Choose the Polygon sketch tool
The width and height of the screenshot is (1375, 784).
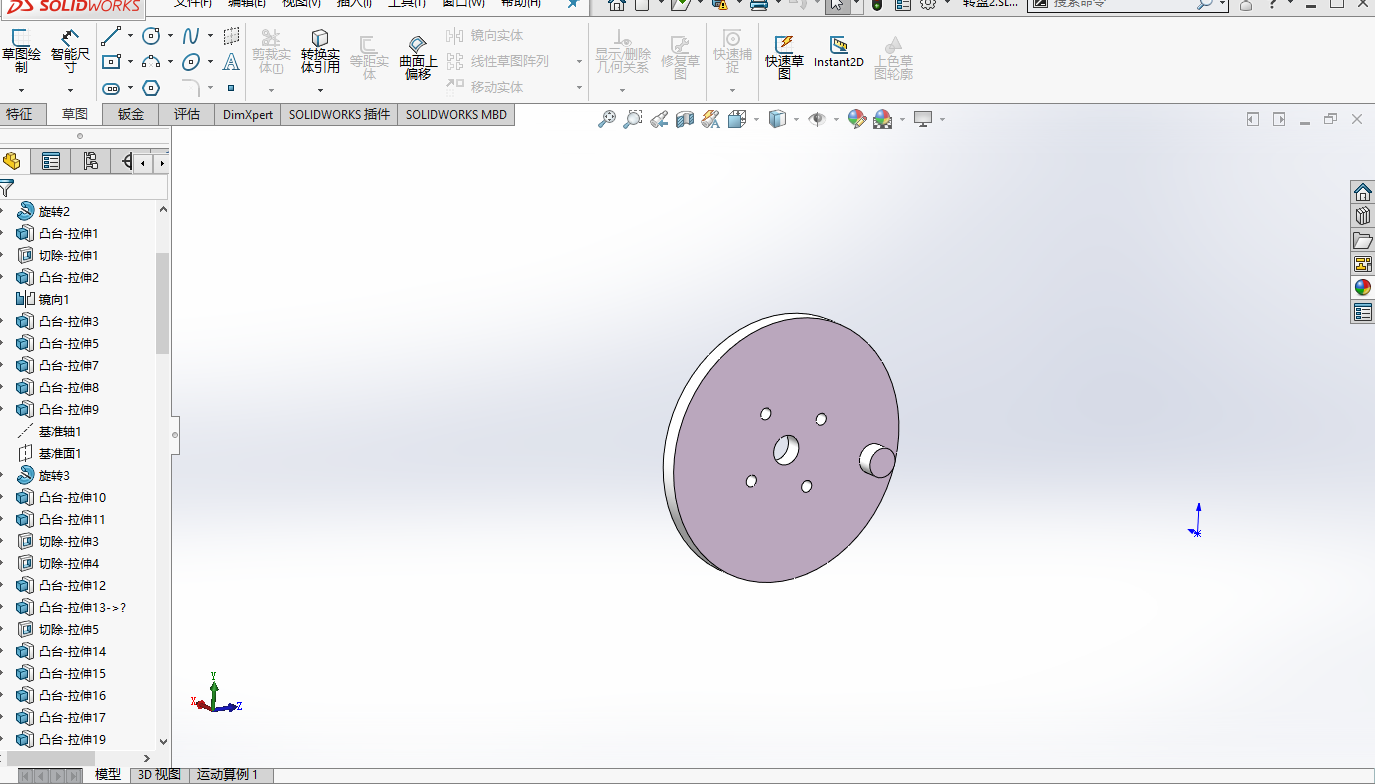click(x=151, y=88)
